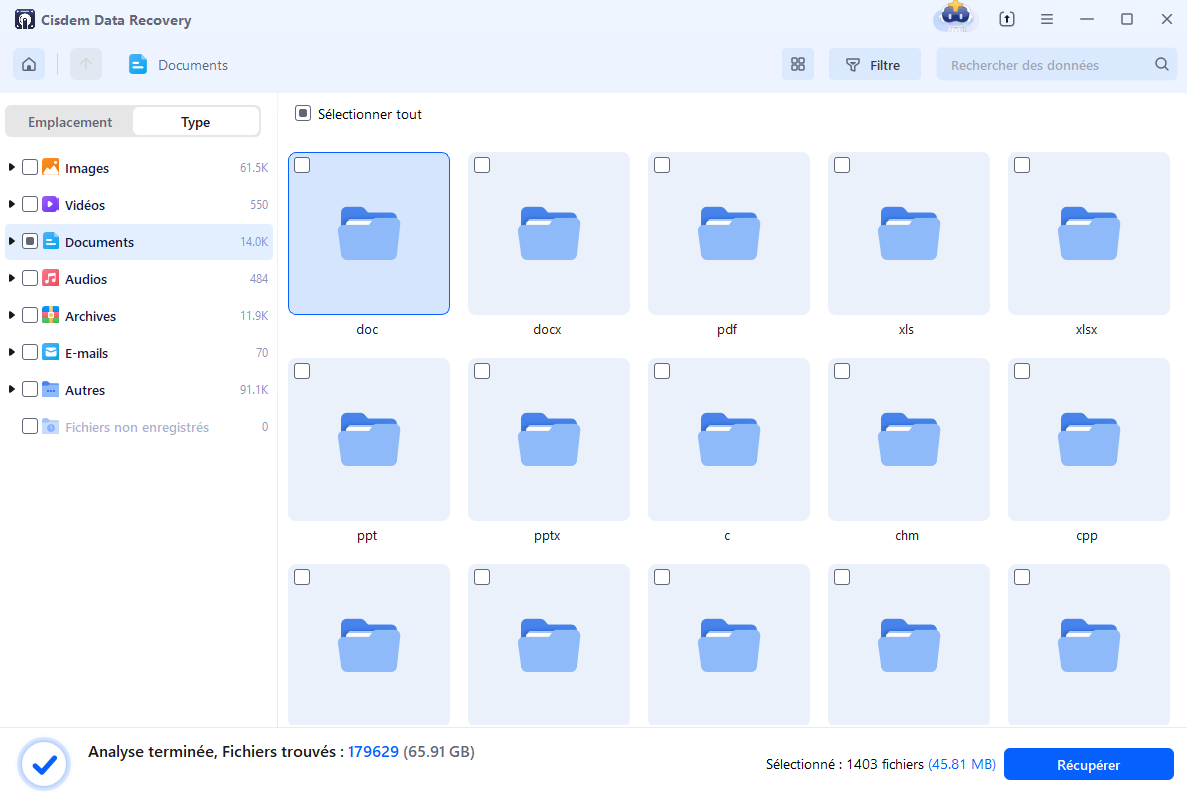The image size is (1187, 792).
Task: Click the upload/update icon in title bar
Action: [x=1007, y=19]
